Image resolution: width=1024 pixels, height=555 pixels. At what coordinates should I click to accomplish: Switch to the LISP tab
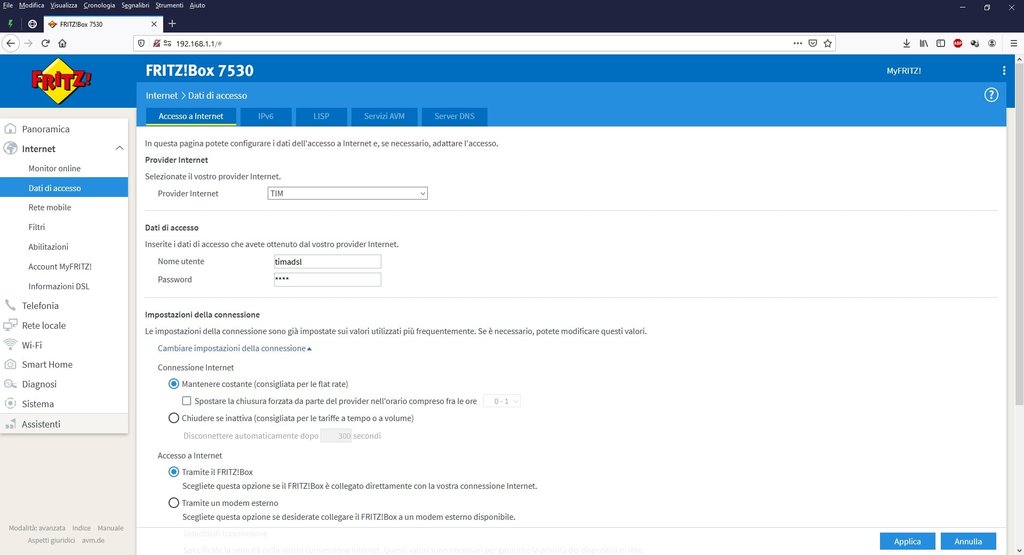(x=321, y=116)
